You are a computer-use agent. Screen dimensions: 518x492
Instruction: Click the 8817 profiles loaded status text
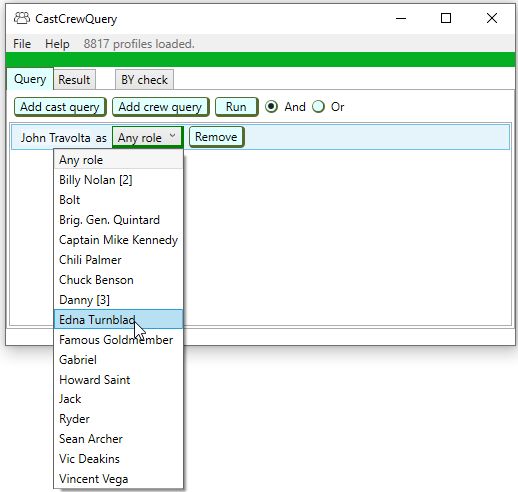tap(139, 44)
